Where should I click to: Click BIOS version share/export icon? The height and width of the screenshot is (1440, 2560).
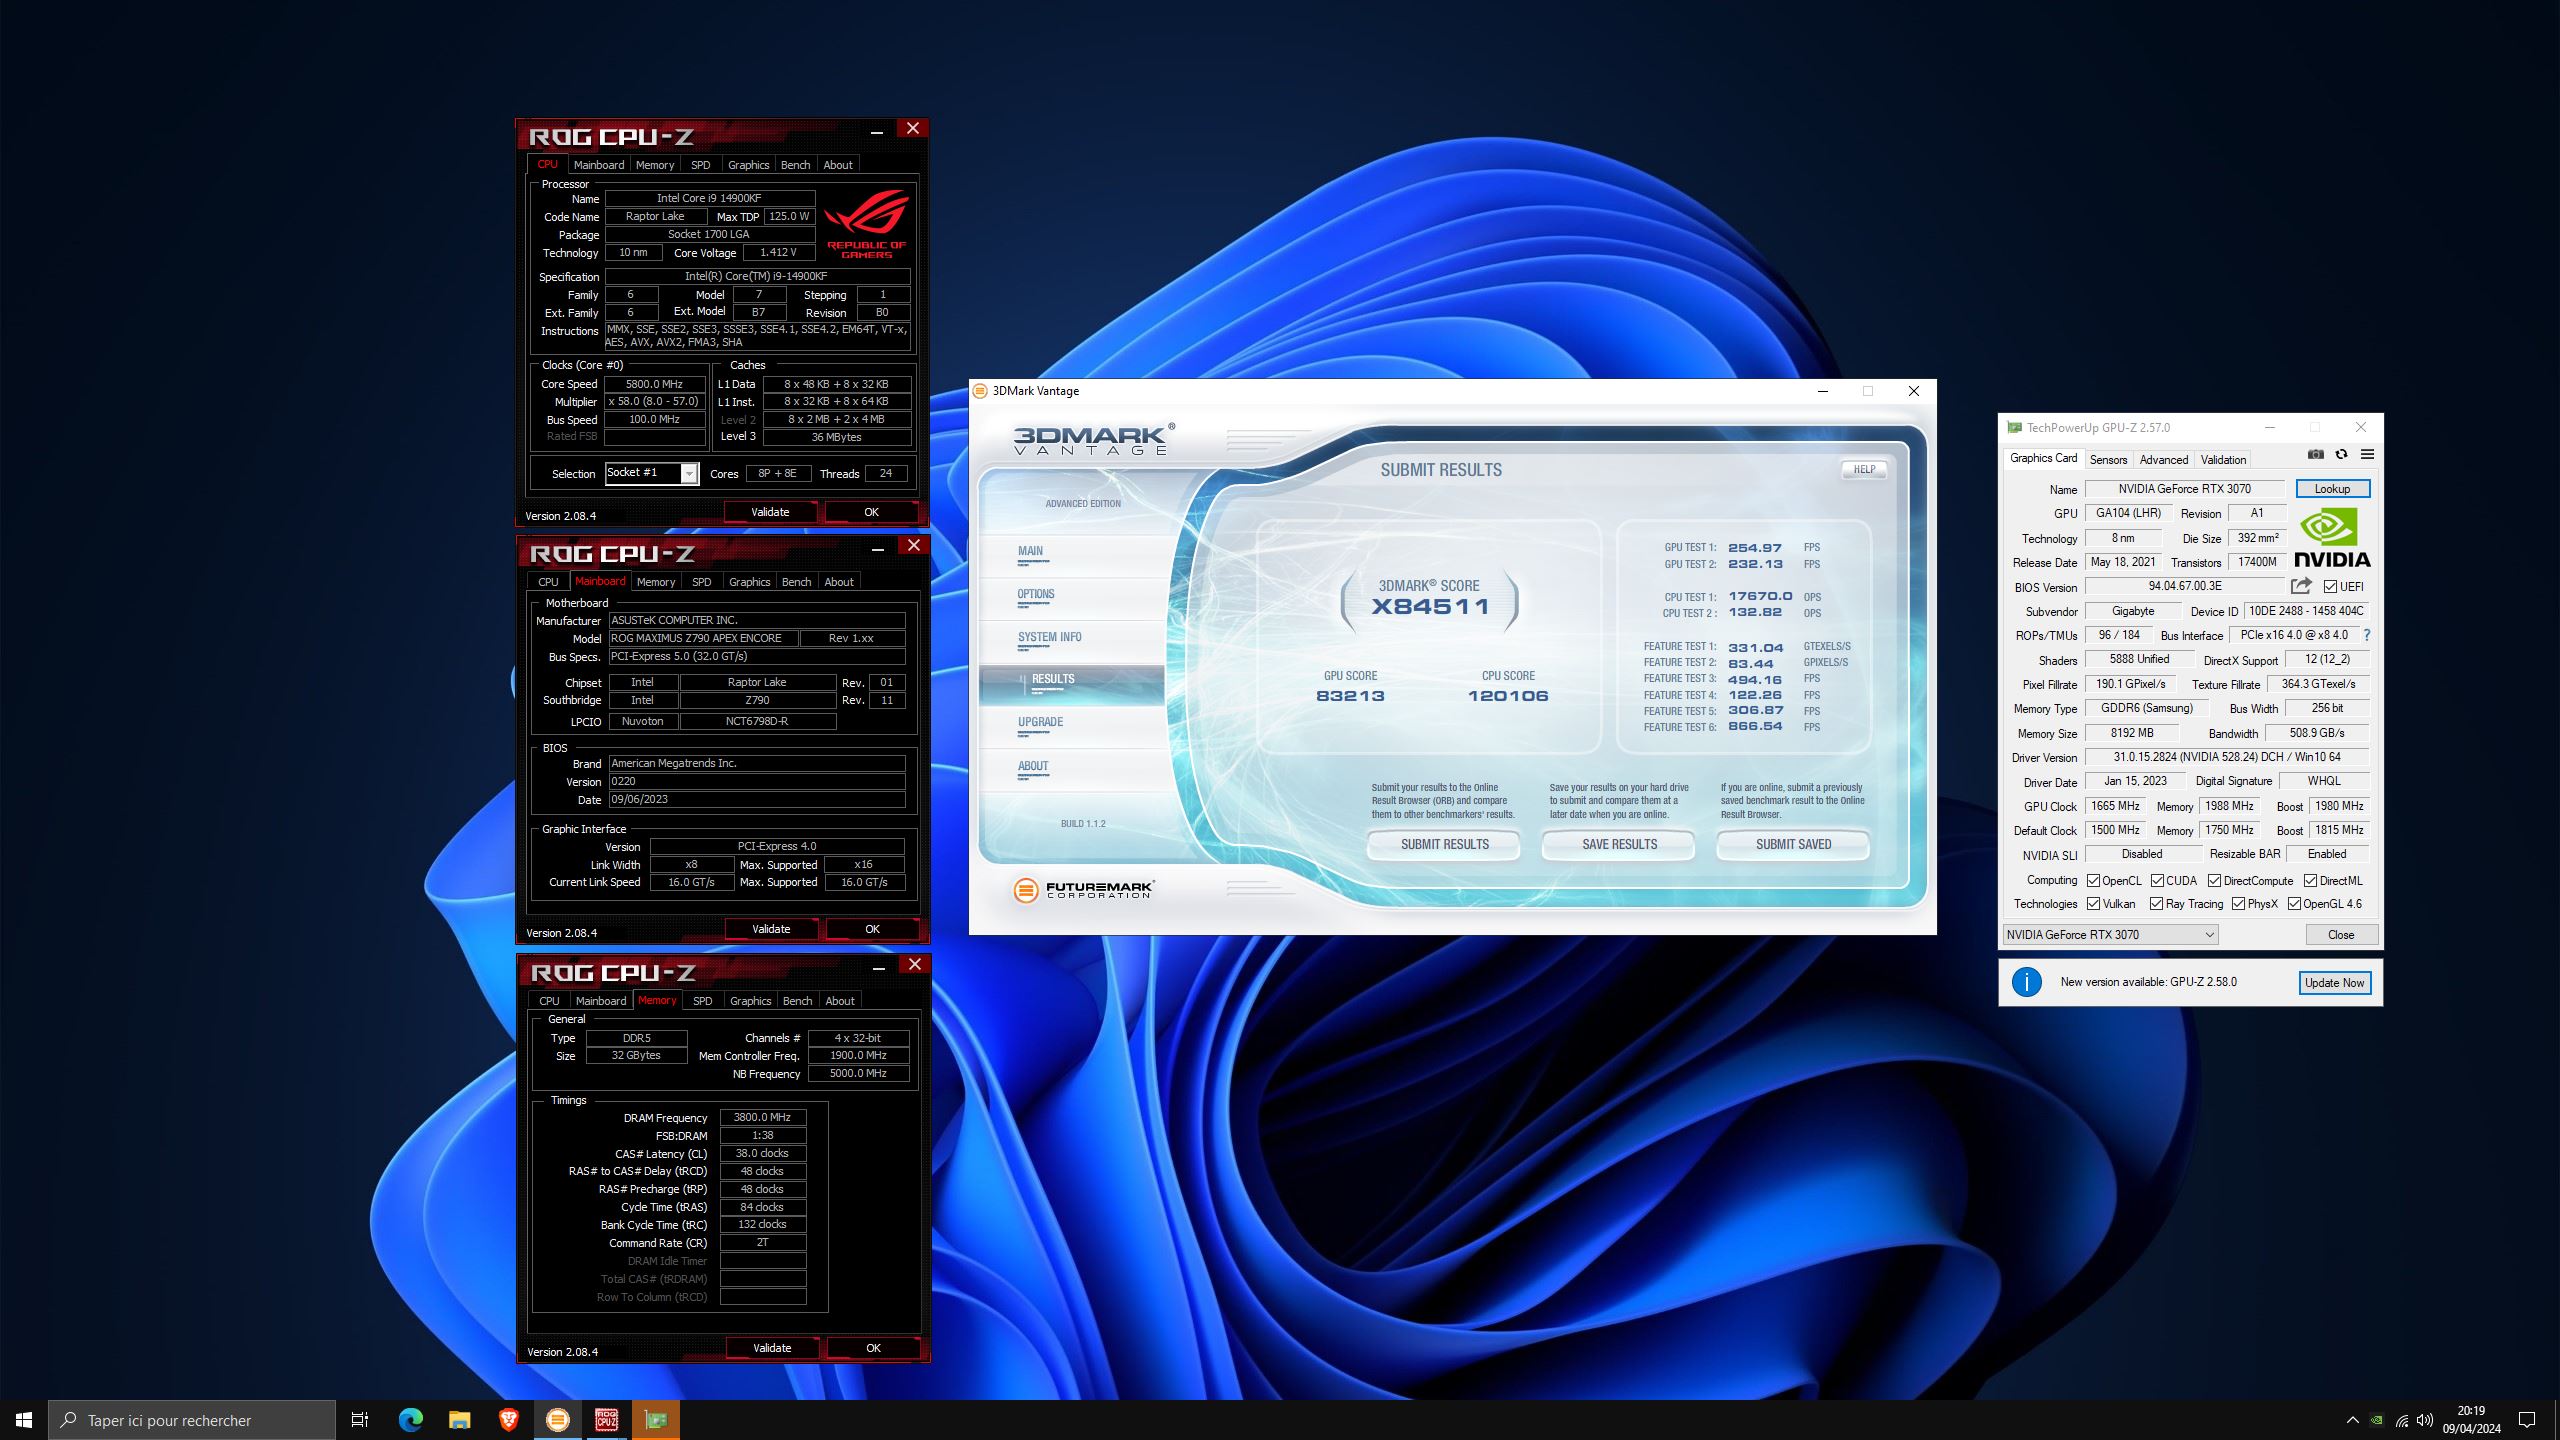tap(2301, 586)
